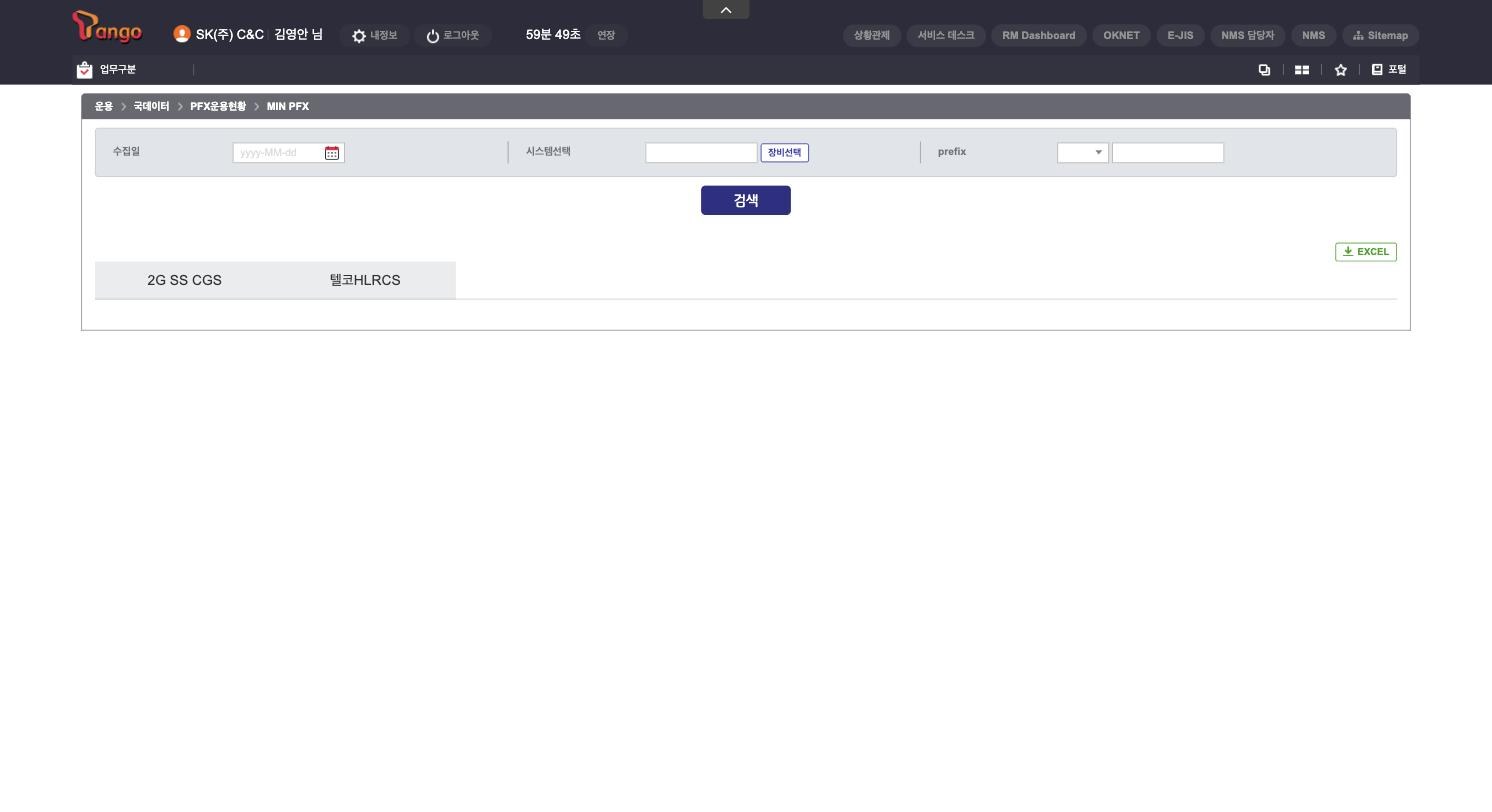Focus the 수집일 date input field
Viewport: 1492px width, 812px height.
(x=278, y=153)
